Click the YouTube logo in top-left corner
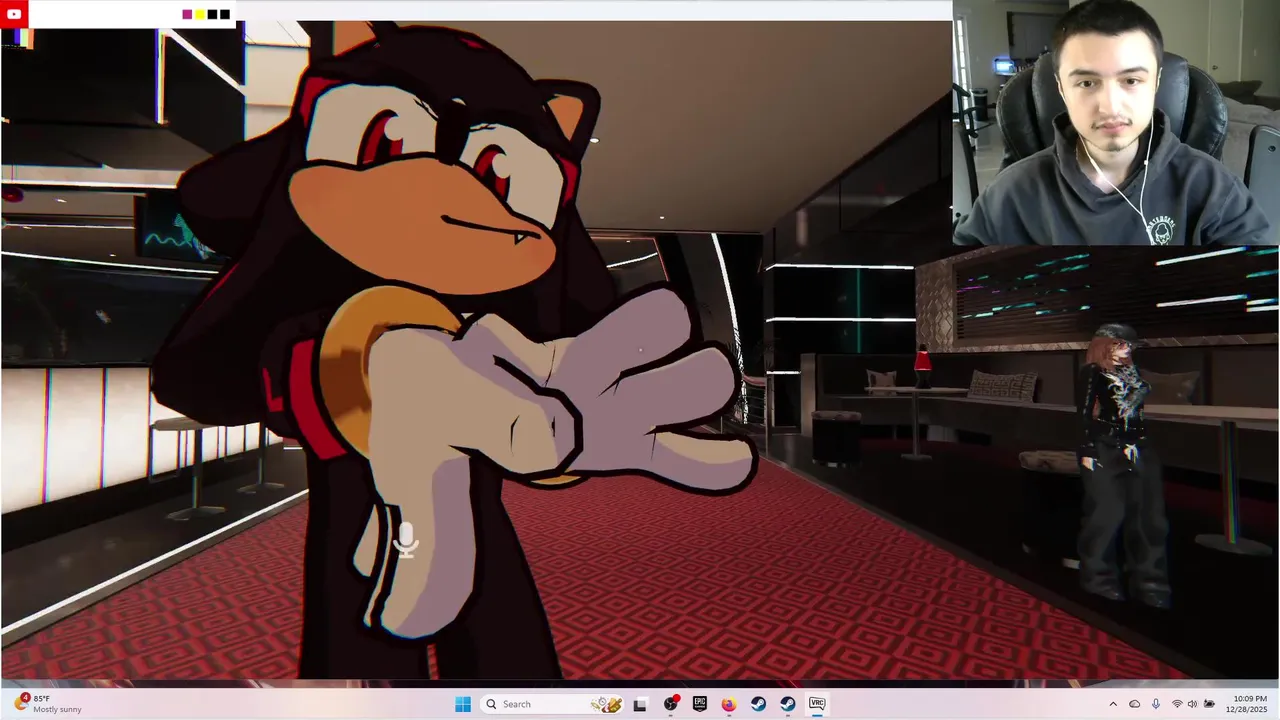Viewport: 1280px width, 720px height. click(14, 14)
